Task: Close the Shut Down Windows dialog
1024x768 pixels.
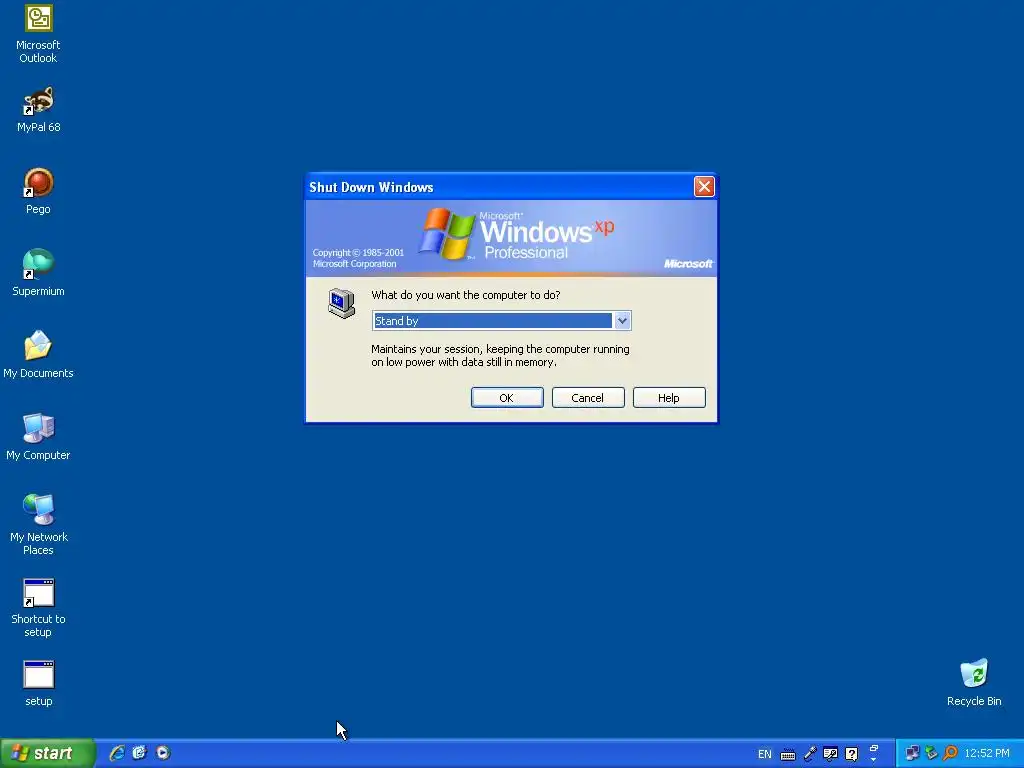Action: click(x=704, y=187)
